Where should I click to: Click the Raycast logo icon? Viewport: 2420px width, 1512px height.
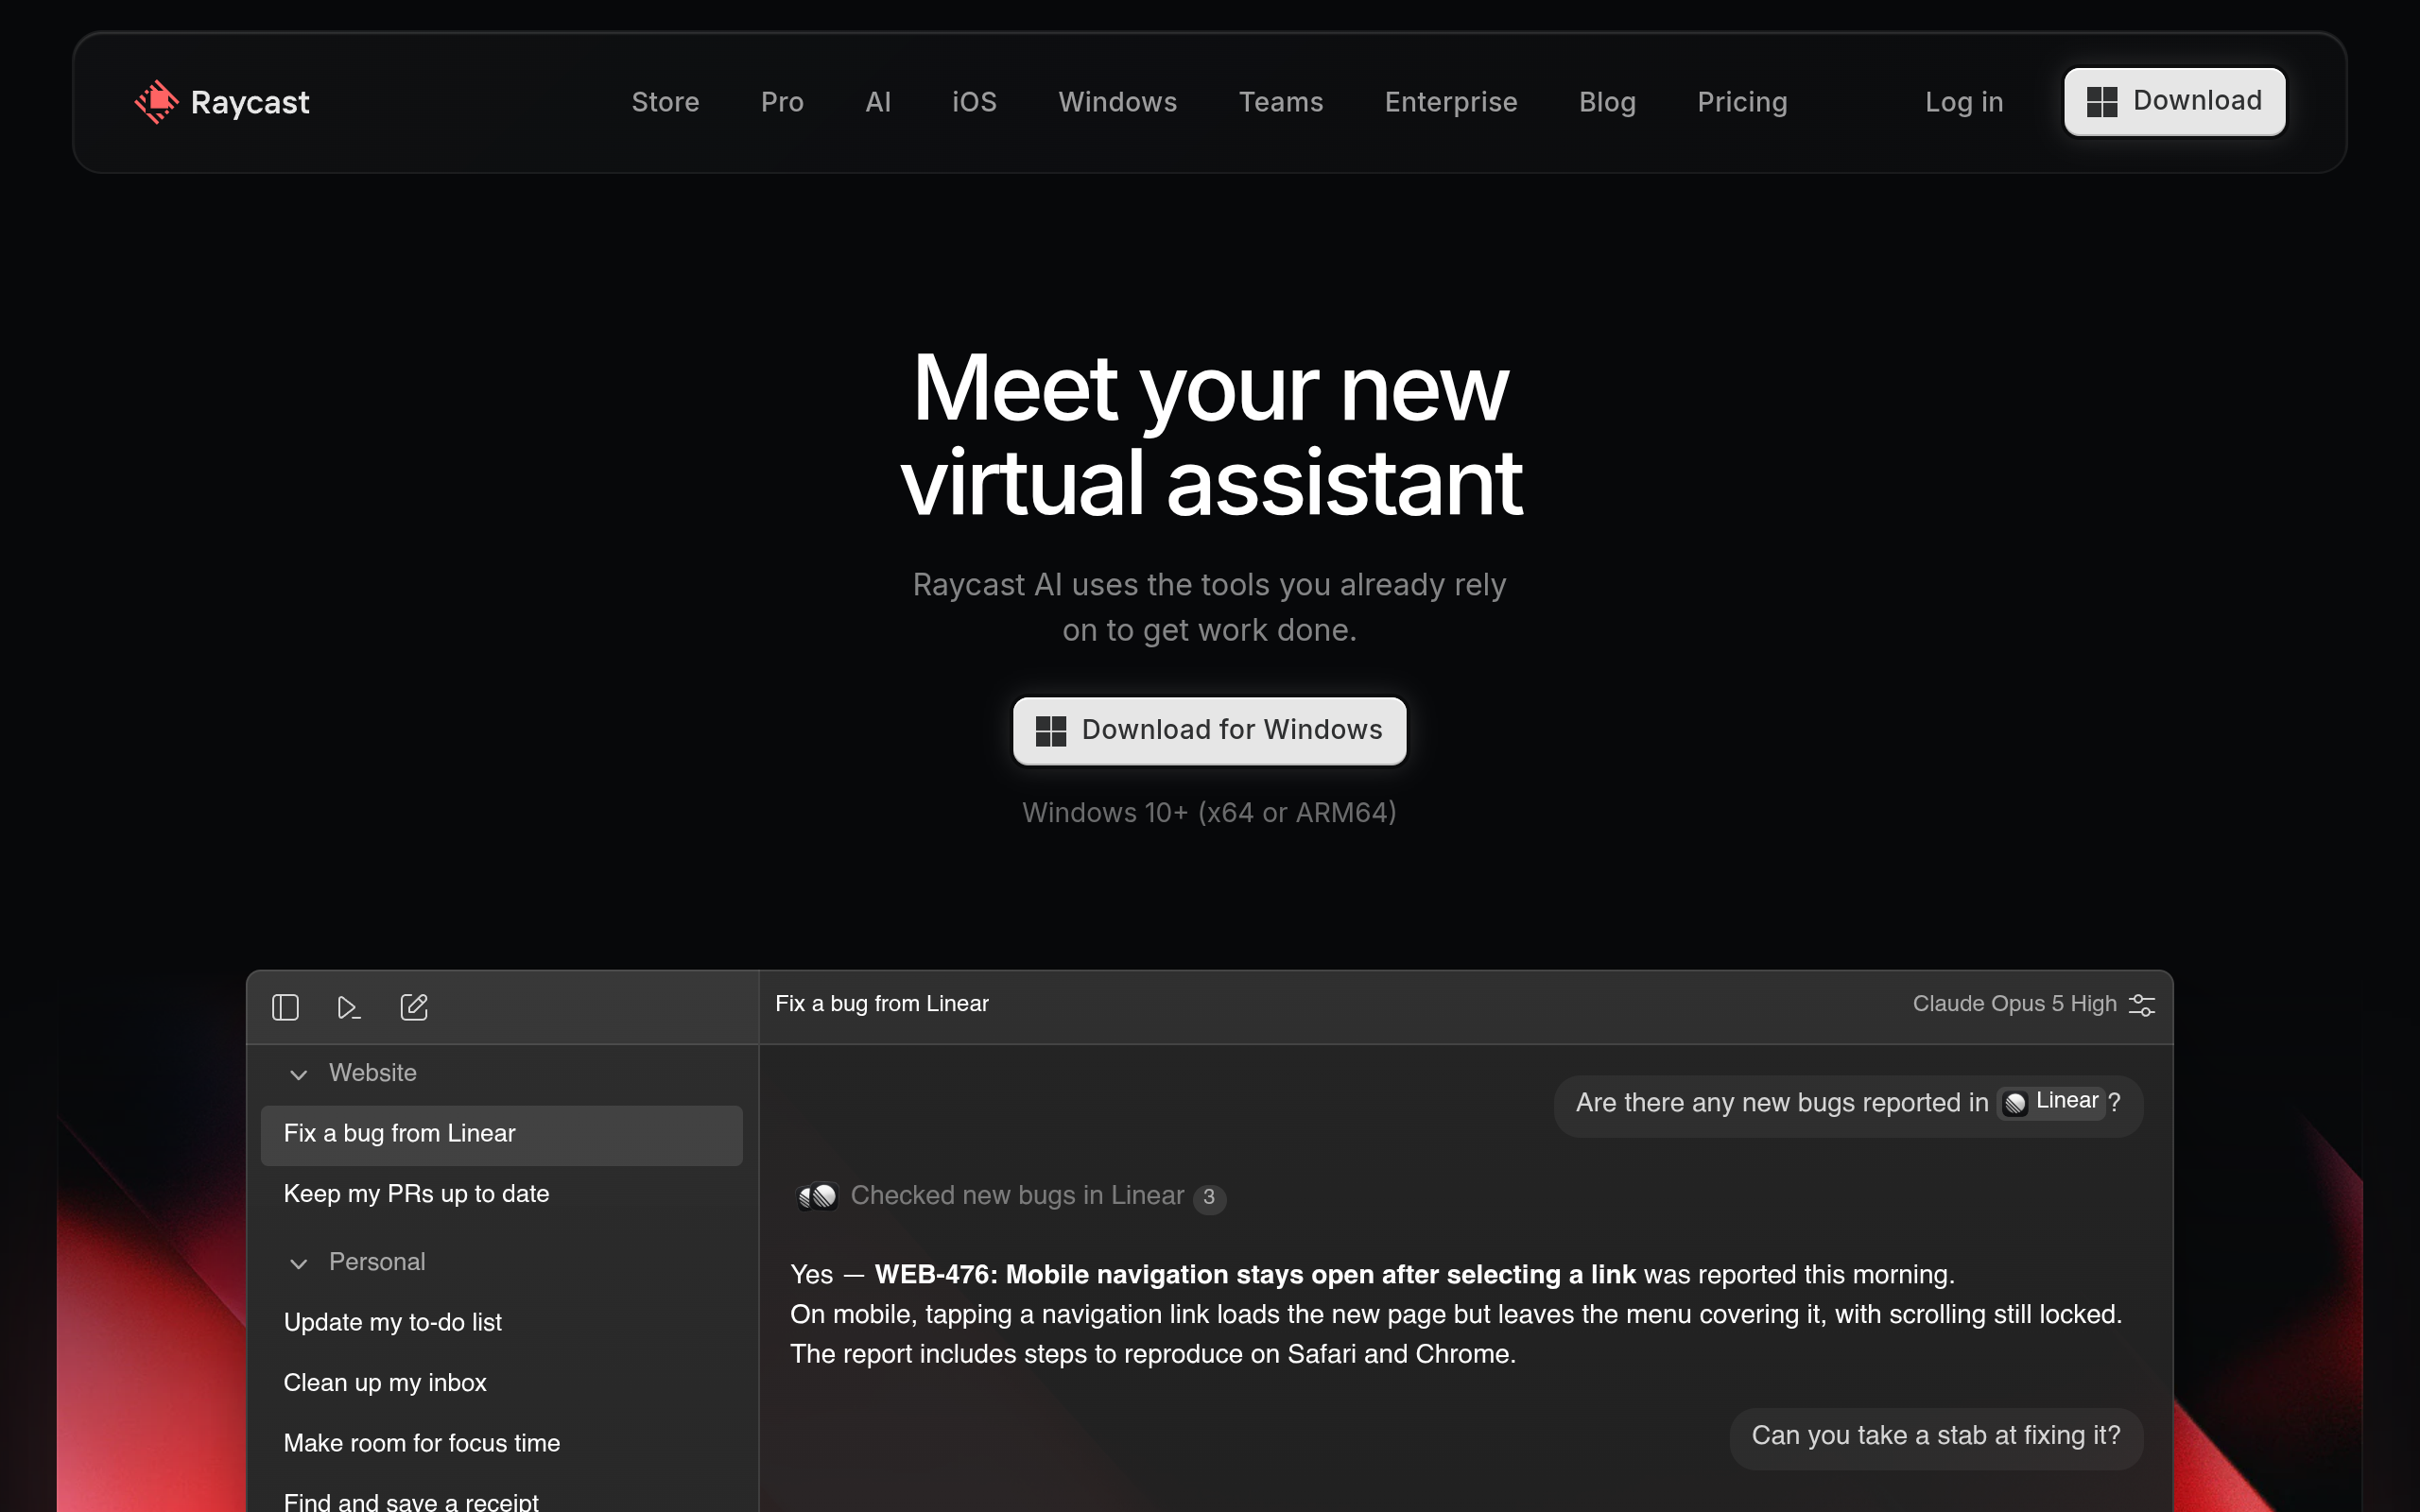coord(156,102)
